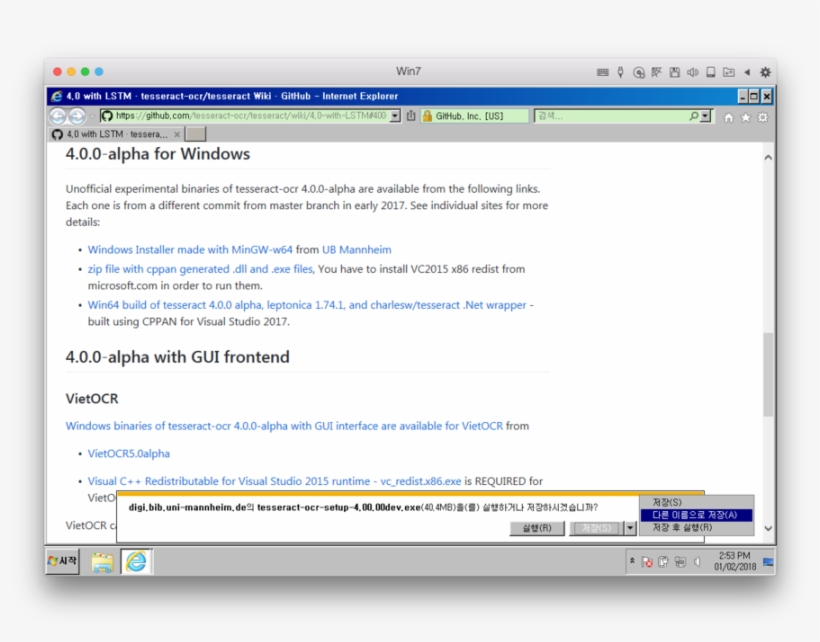Open the USB devices icon in VM toolbar

[620, 72]
